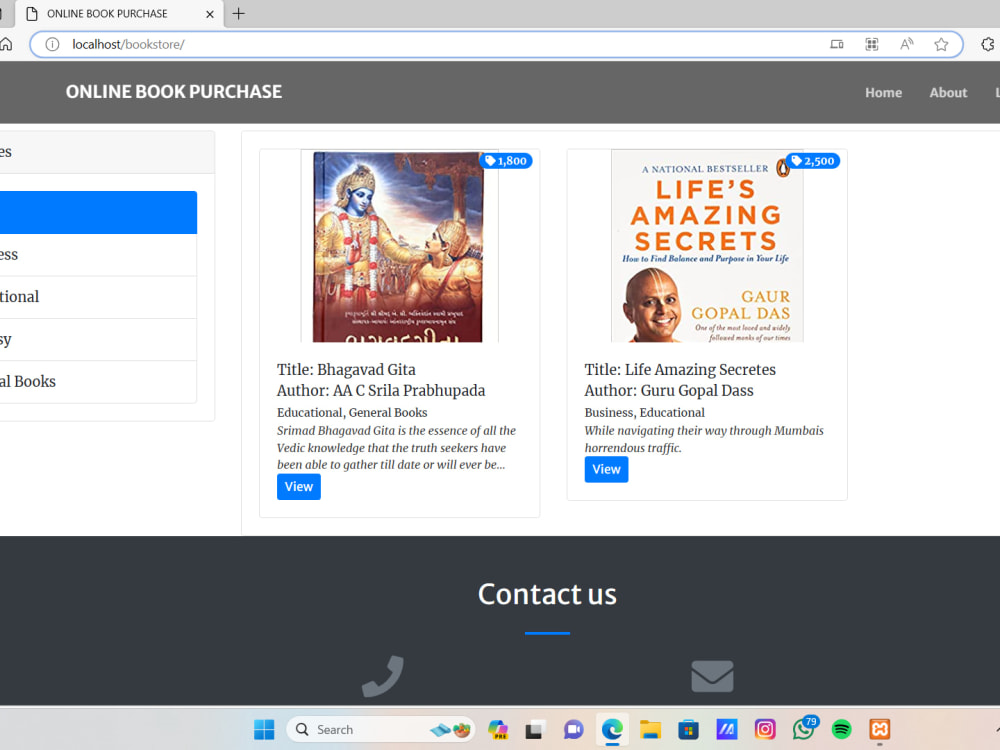Open a new browser tab

239,13
